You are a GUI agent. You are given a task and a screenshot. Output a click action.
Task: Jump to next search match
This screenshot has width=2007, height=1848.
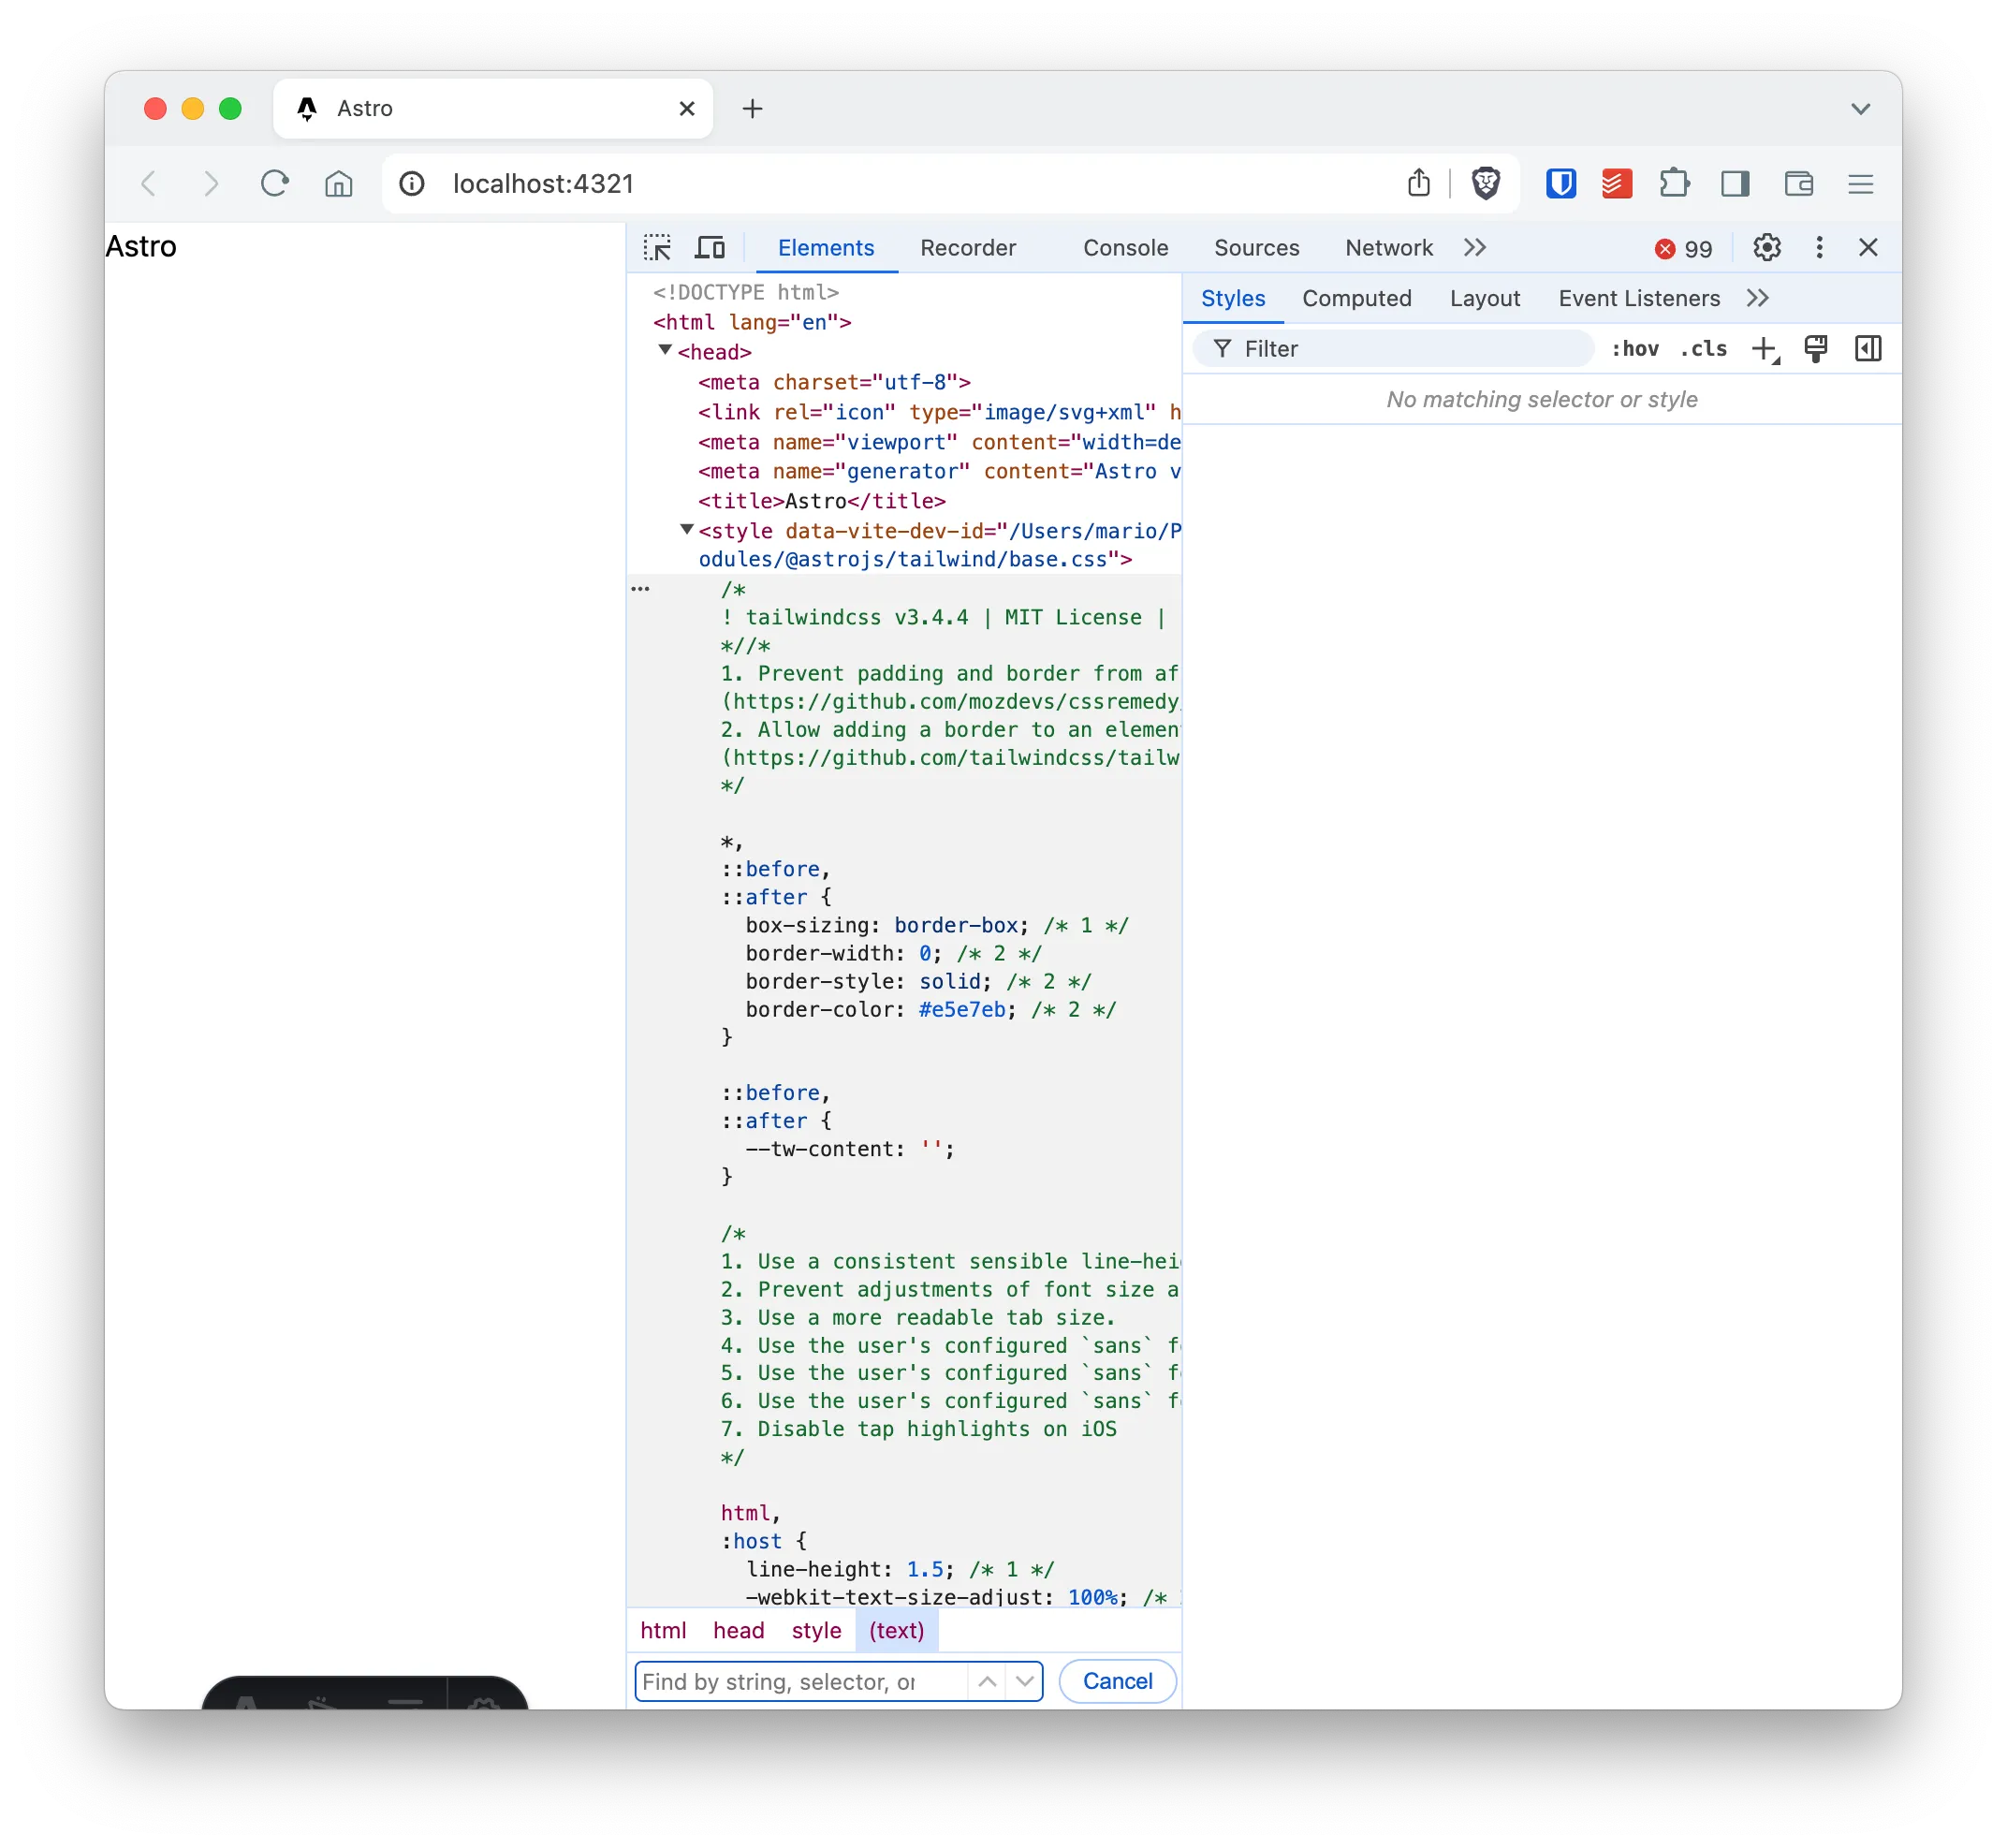[1024, 1682]
